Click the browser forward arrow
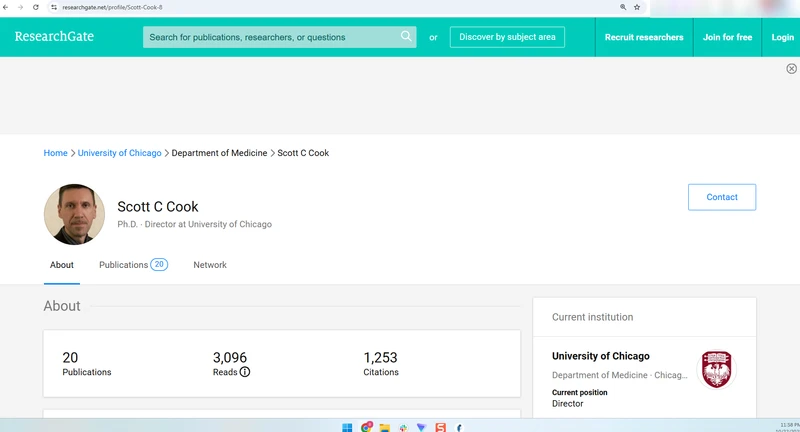The image size is (800, 432). tap(20, 7)
